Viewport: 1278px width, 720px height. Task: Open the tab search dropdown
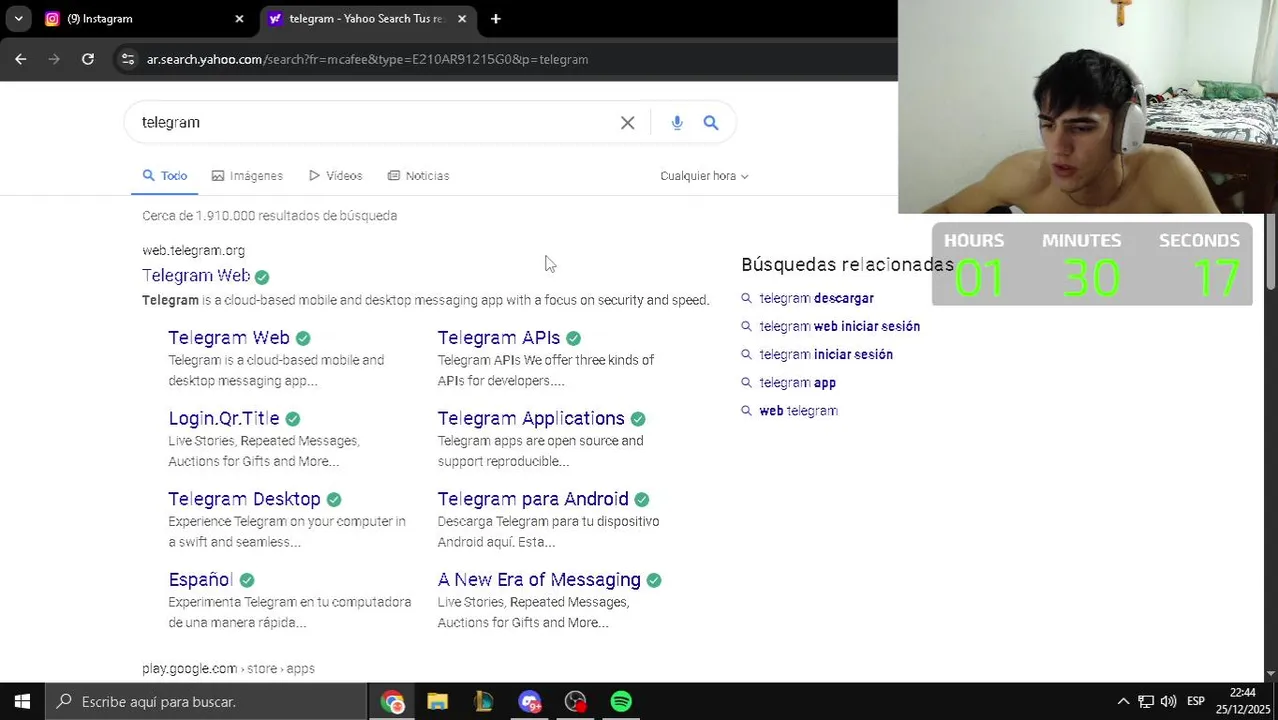[x=18, y=18]
